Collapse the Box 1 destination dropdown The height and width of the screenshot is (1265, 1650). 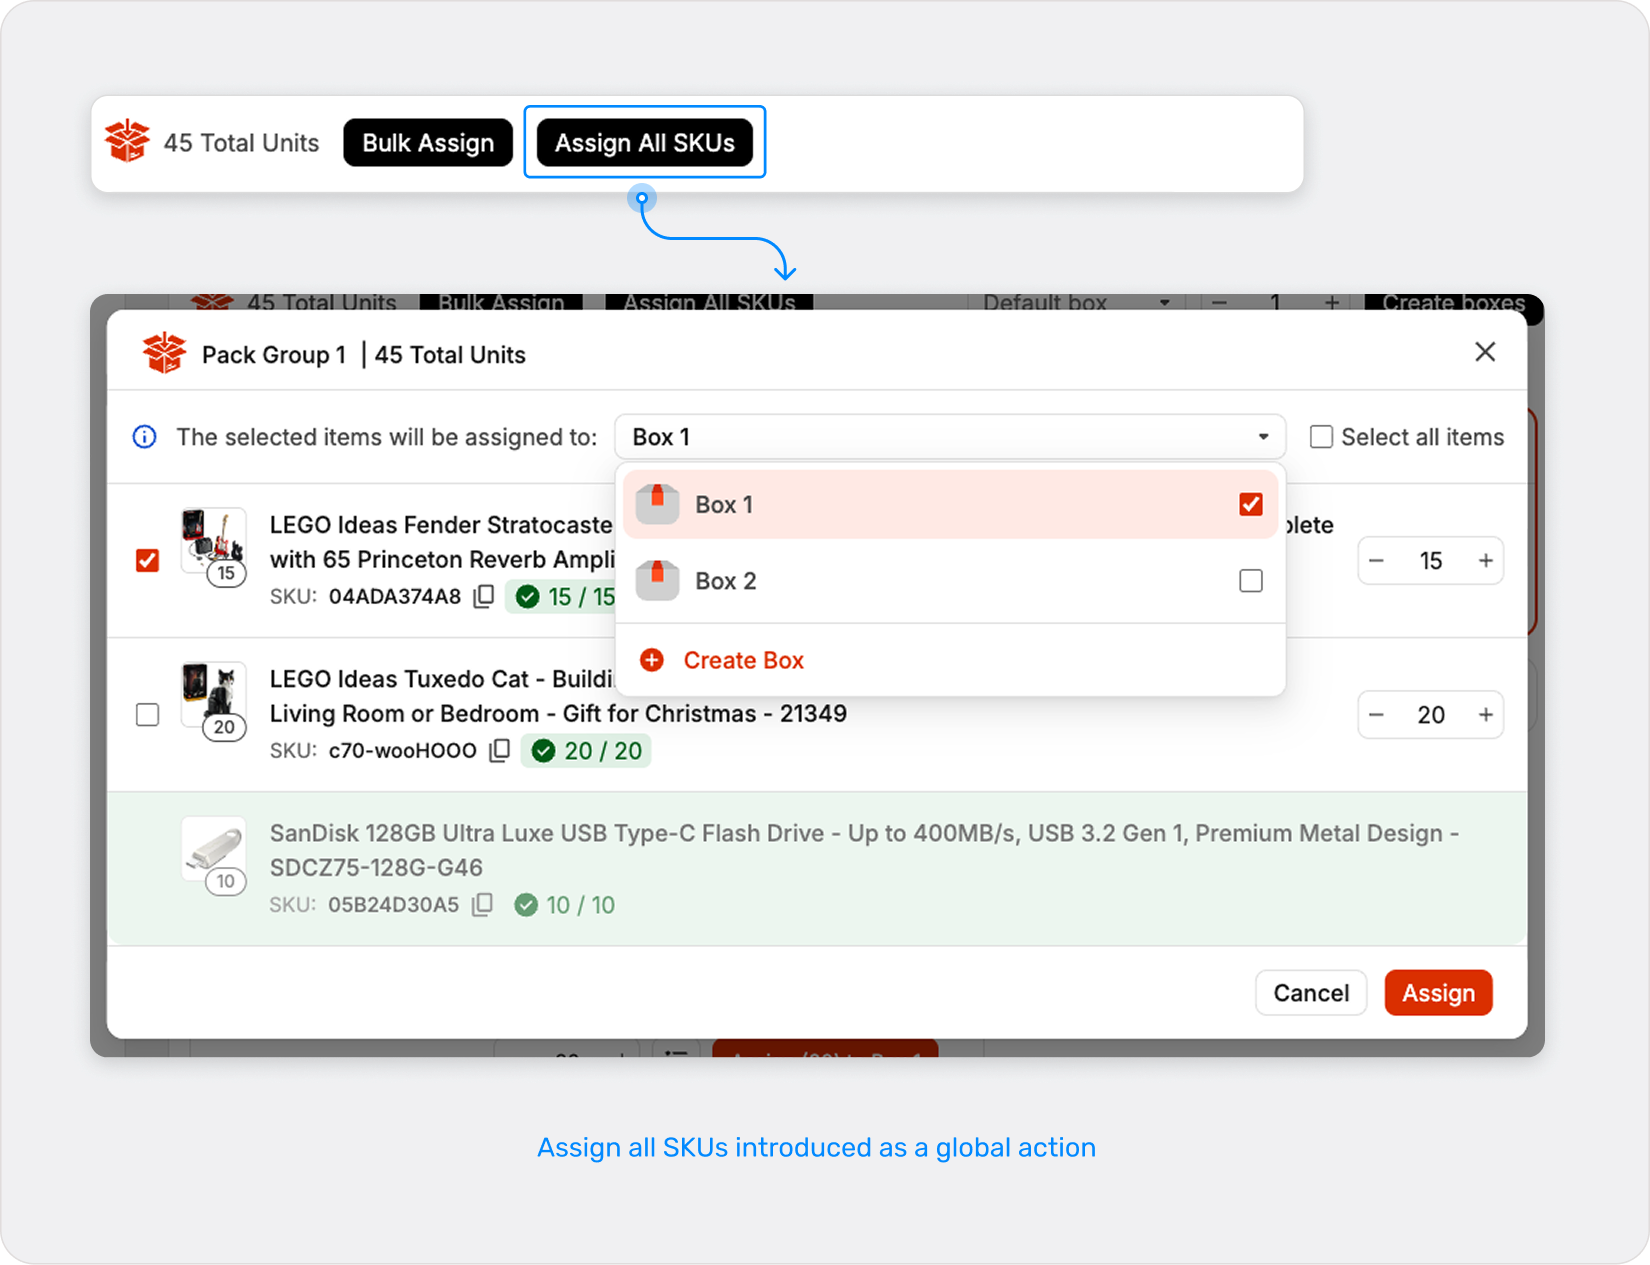[x=1263, y=437]
